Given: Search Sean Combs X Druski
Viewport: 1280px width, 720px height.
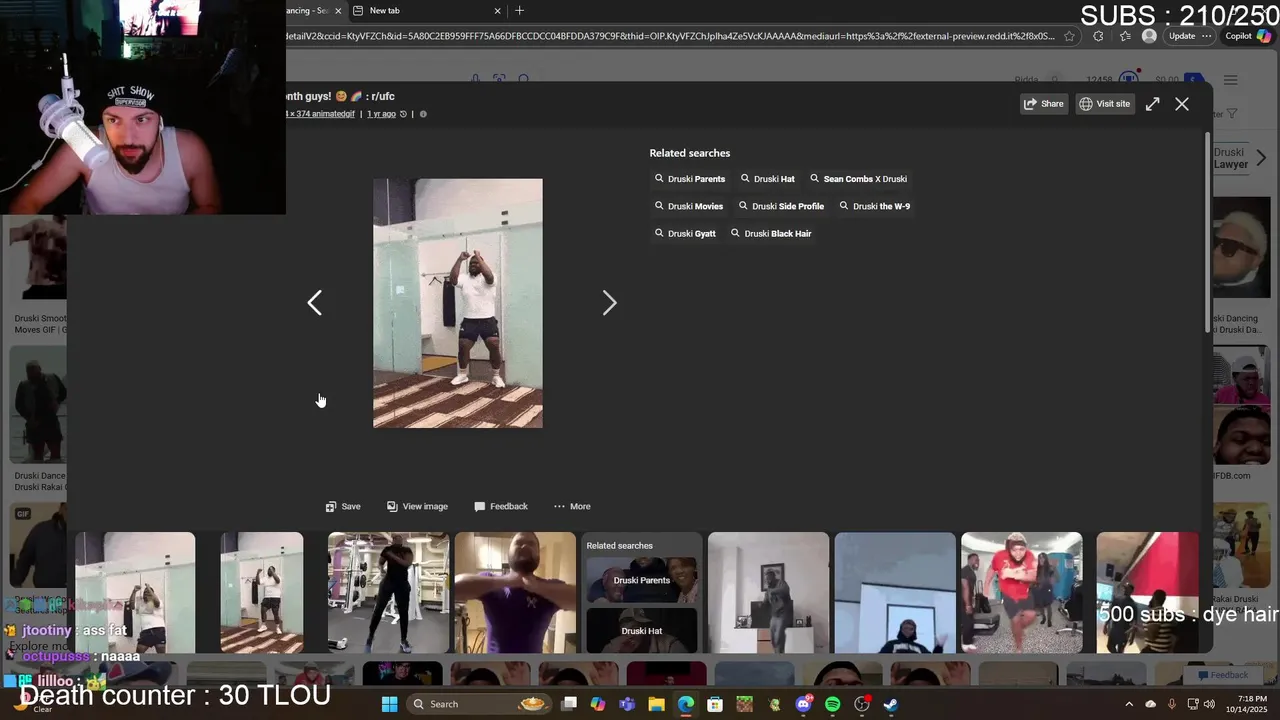Looking at the screenshot, I should [859, 179].
